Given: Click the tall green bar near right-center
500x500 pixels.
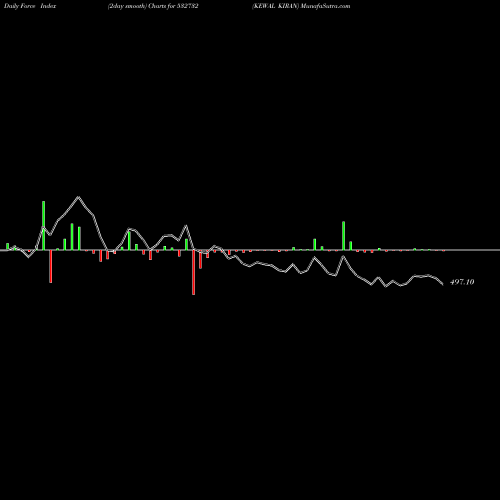Looking at the screenshot, I should 344,236.
